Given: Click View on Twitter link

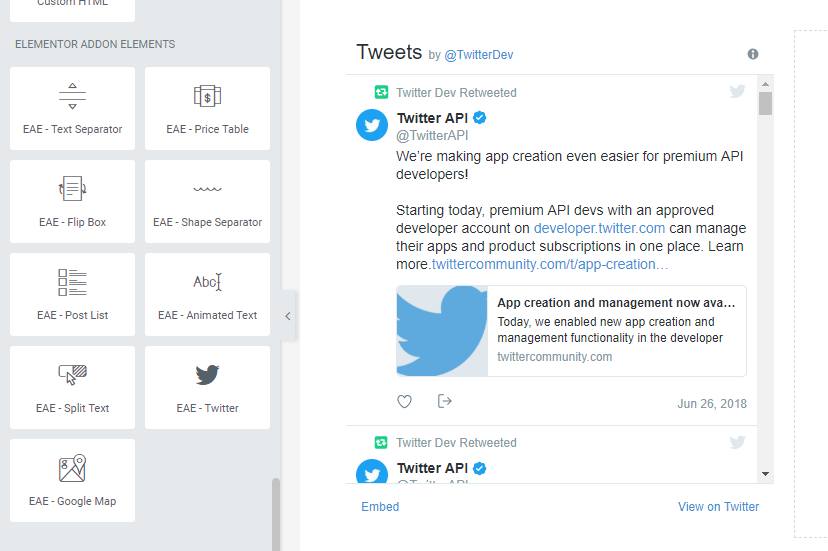Looking at the screenshot, I should tap(718, 507).
